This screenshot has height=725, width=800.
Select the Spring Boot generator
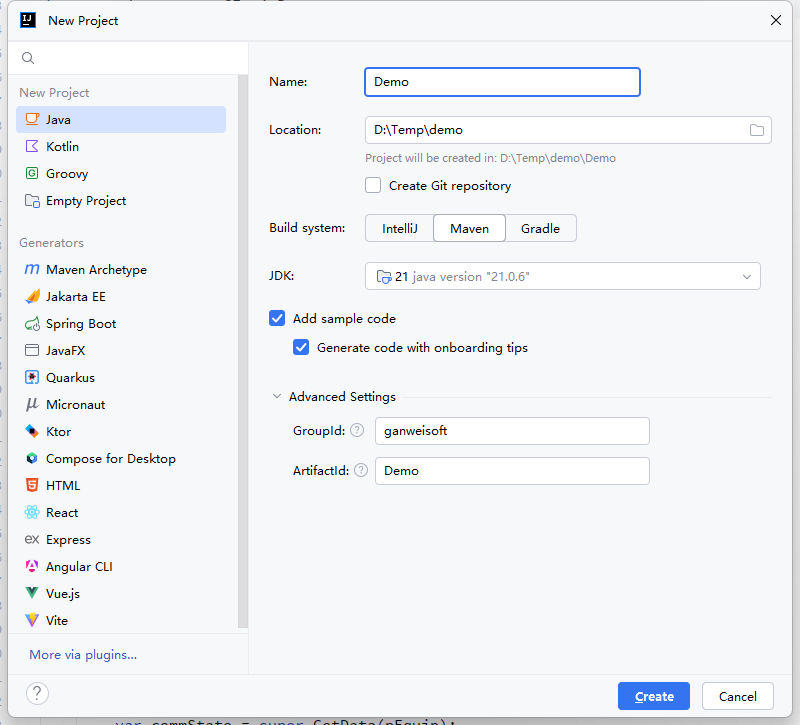80,324
